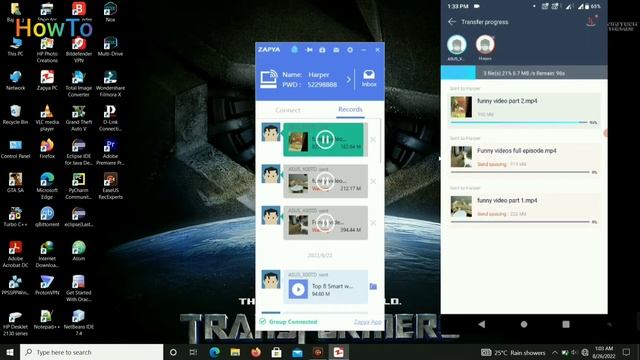This screenshot has height=360, width=640.
Task: Click funny video part 2.mp4 progress bar
Action: [519, 122]
